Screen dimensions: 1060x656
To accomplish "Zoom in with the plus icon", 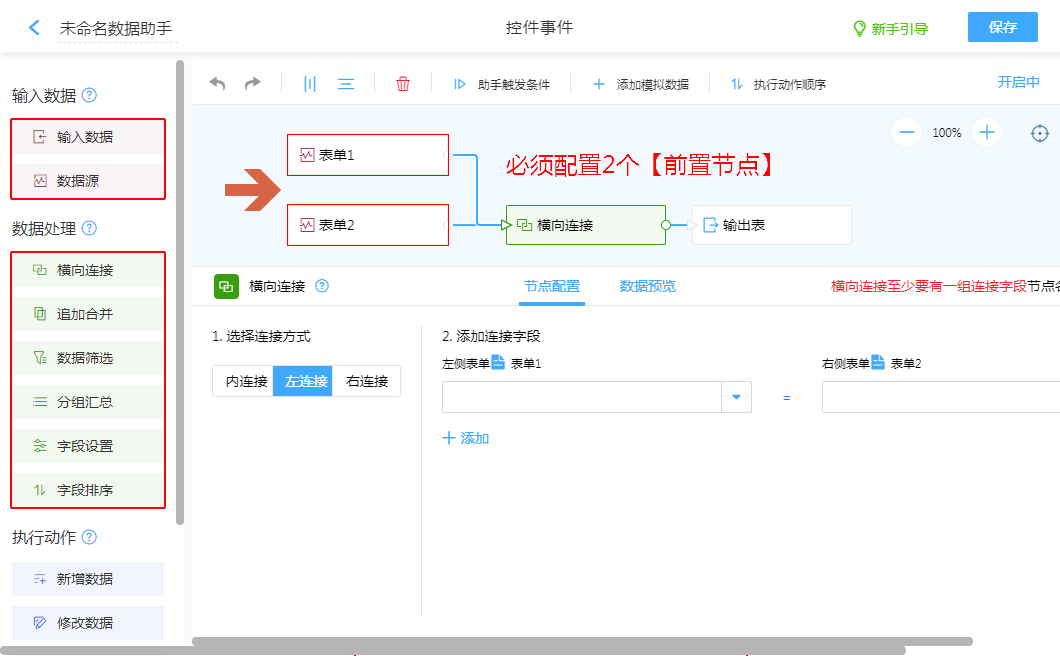I will (x=987, y=132).
